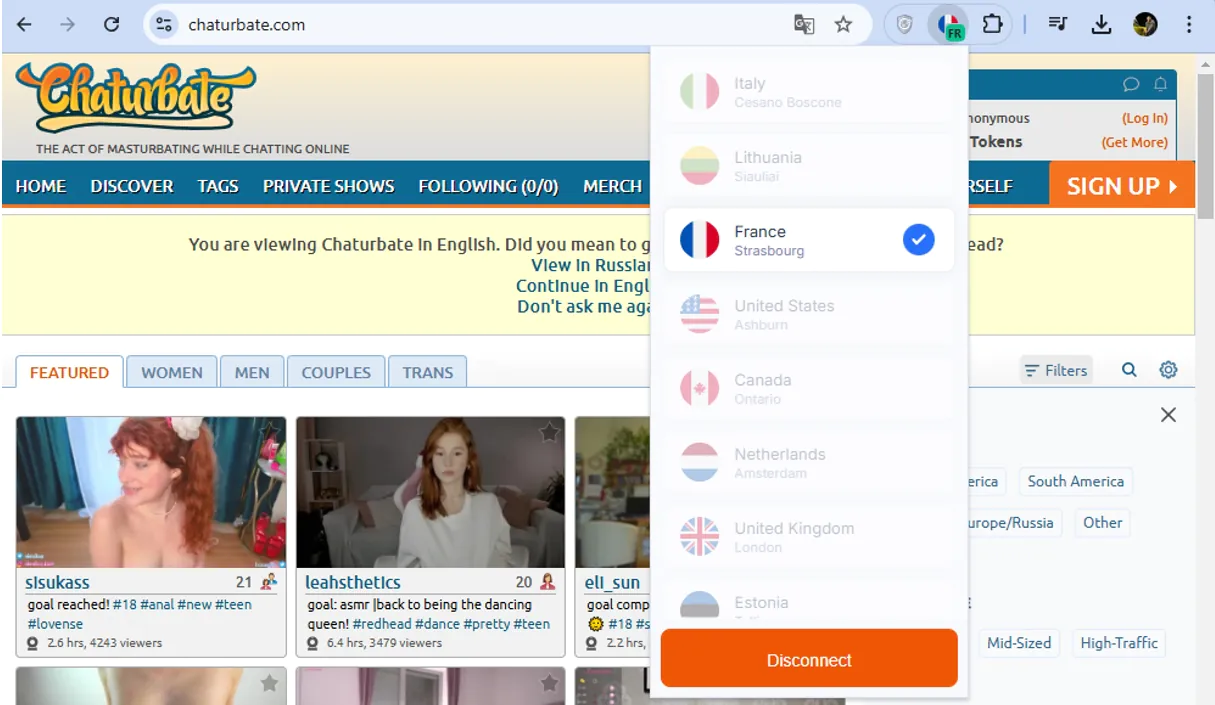The height and width of the screenshot is (705, 1215).
Task: Choose the Lithuania Siauliai server
Action: pos(808,166)
